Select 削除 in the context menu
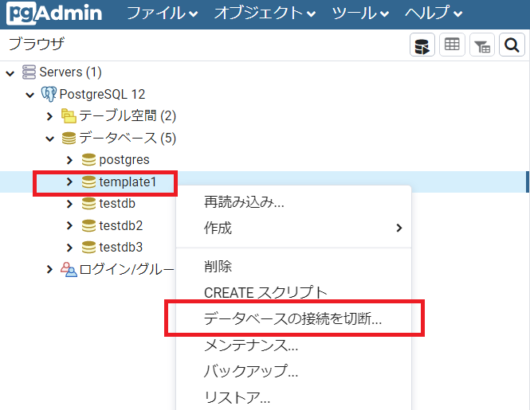This screenshot has width=530, height=410. coord(293,267)
